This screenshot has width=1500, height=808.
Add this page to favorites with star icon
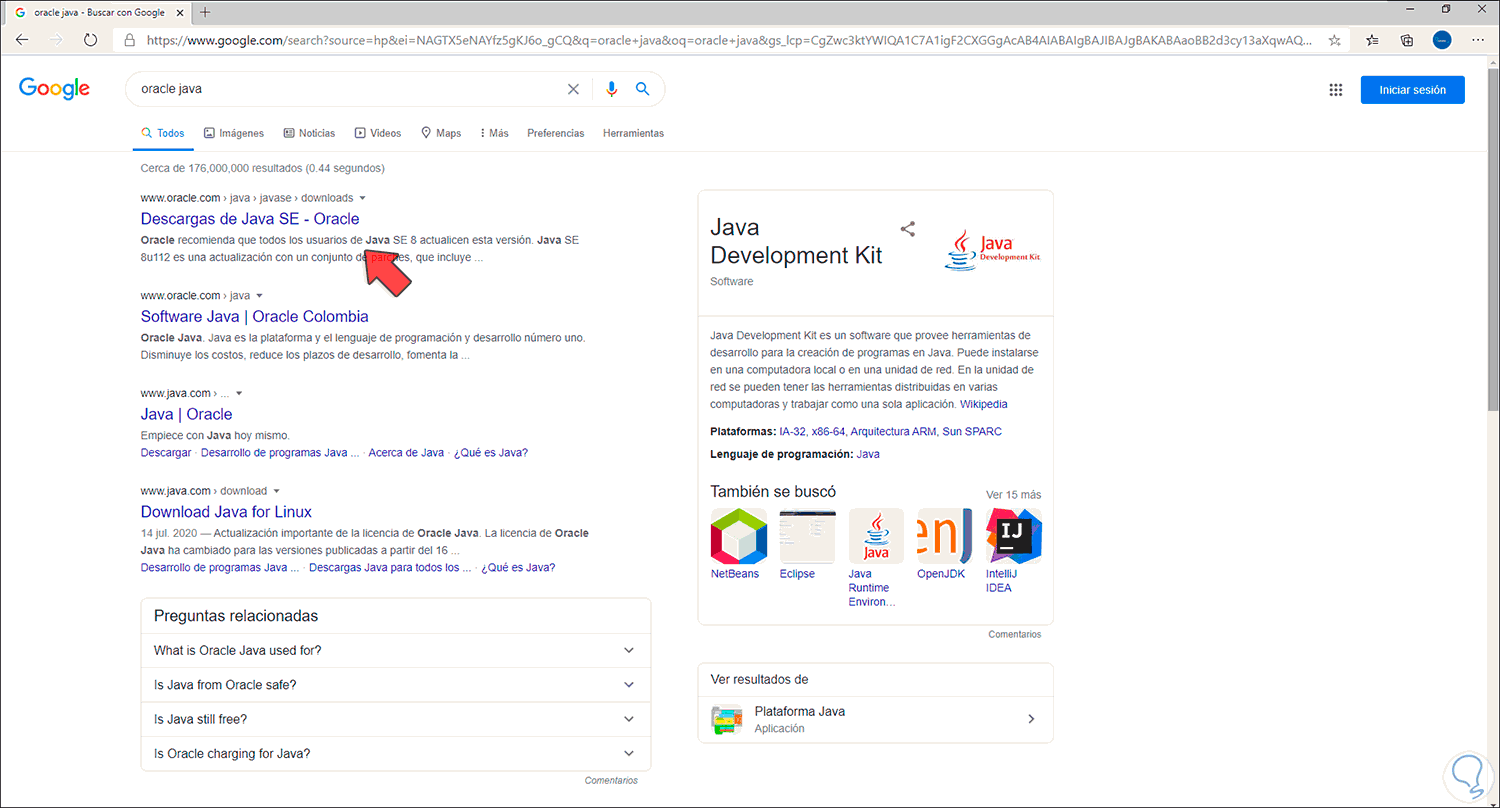pos(1334,40)
